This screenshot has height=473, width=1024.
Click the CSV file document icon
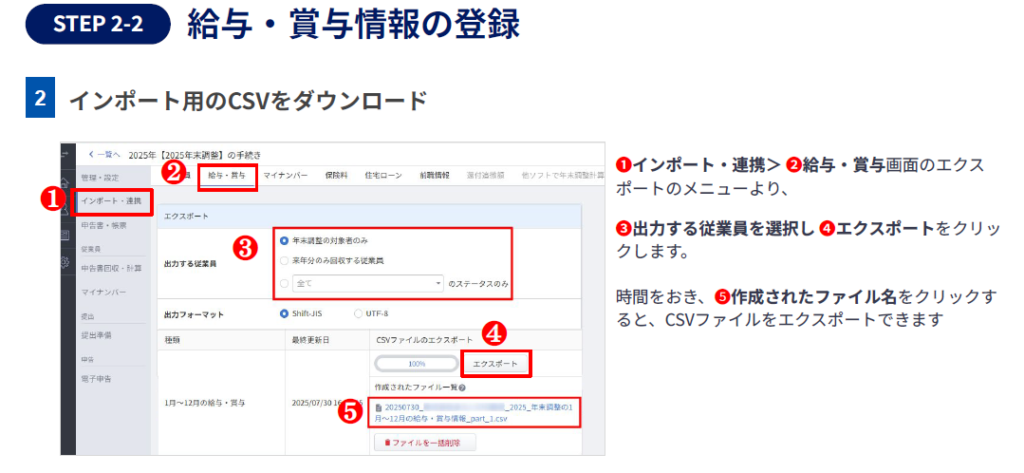pyautogui.click(x=377, y=408)
